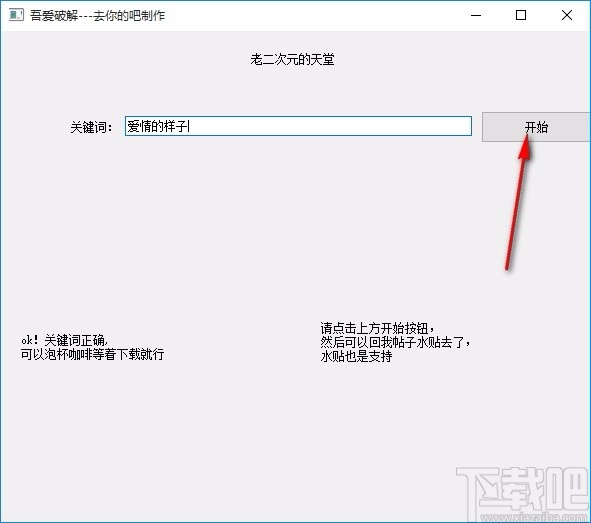This screenshot has width=591, height=523.
Task: Click the application icon in title bar
Action: click(16, 15)
